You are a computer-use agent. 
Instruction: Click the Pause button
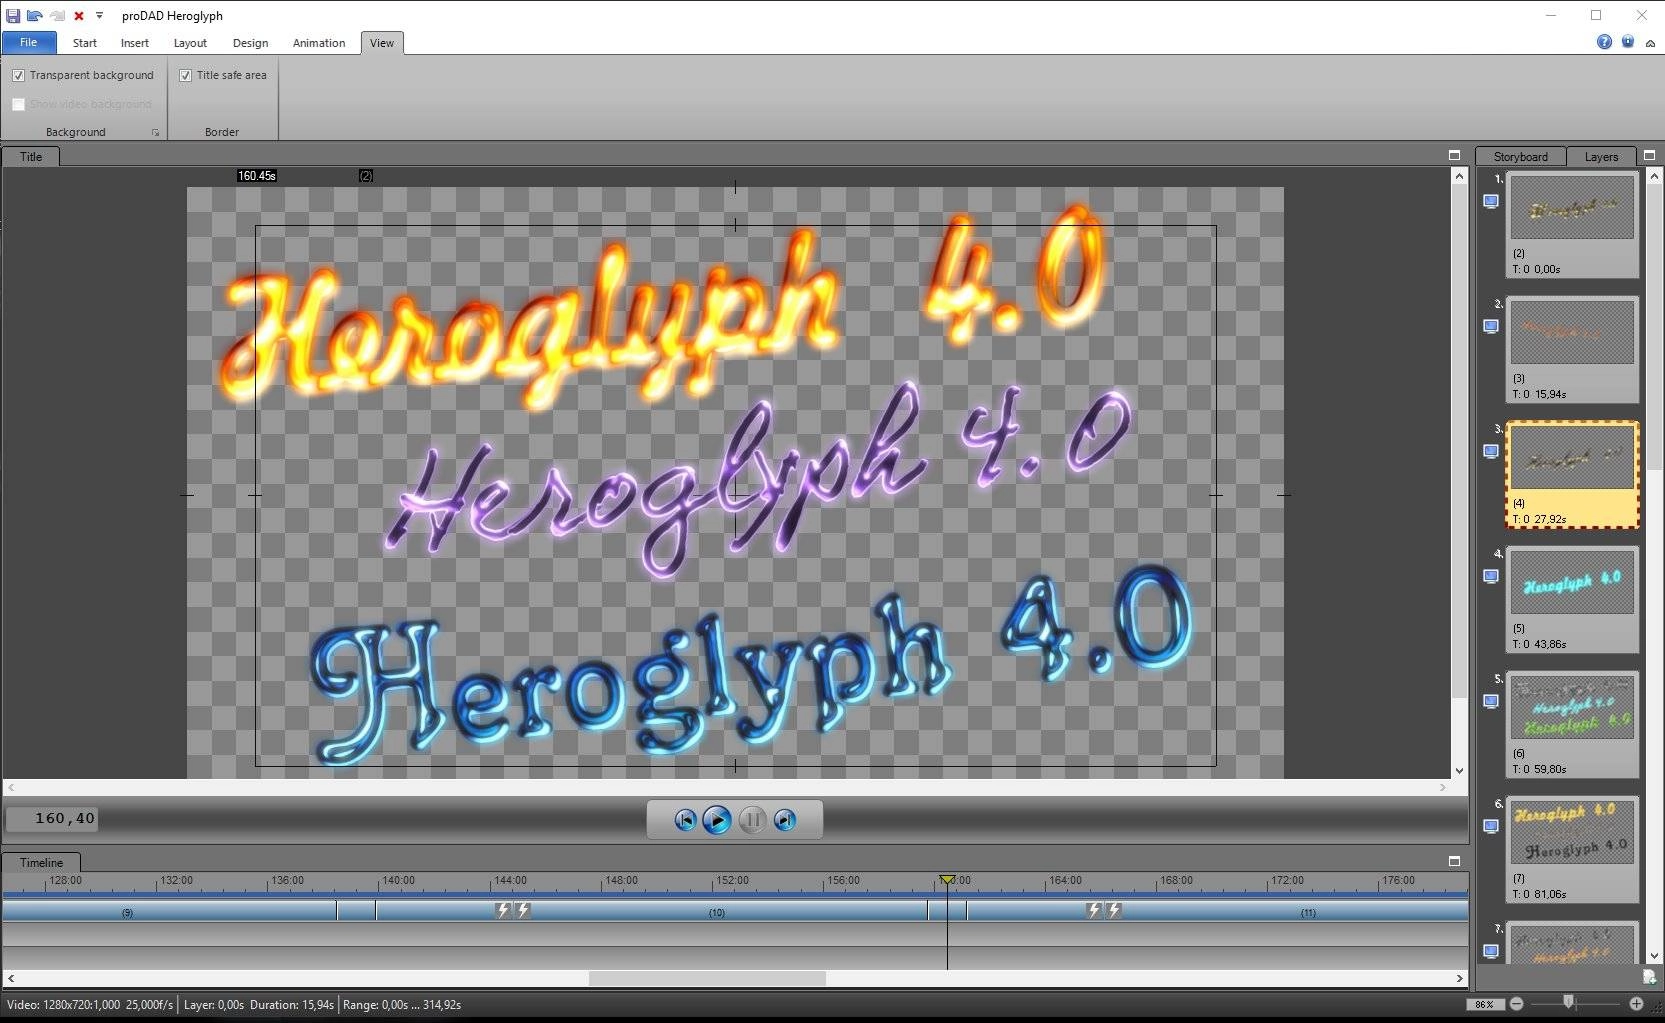(752, 820)
